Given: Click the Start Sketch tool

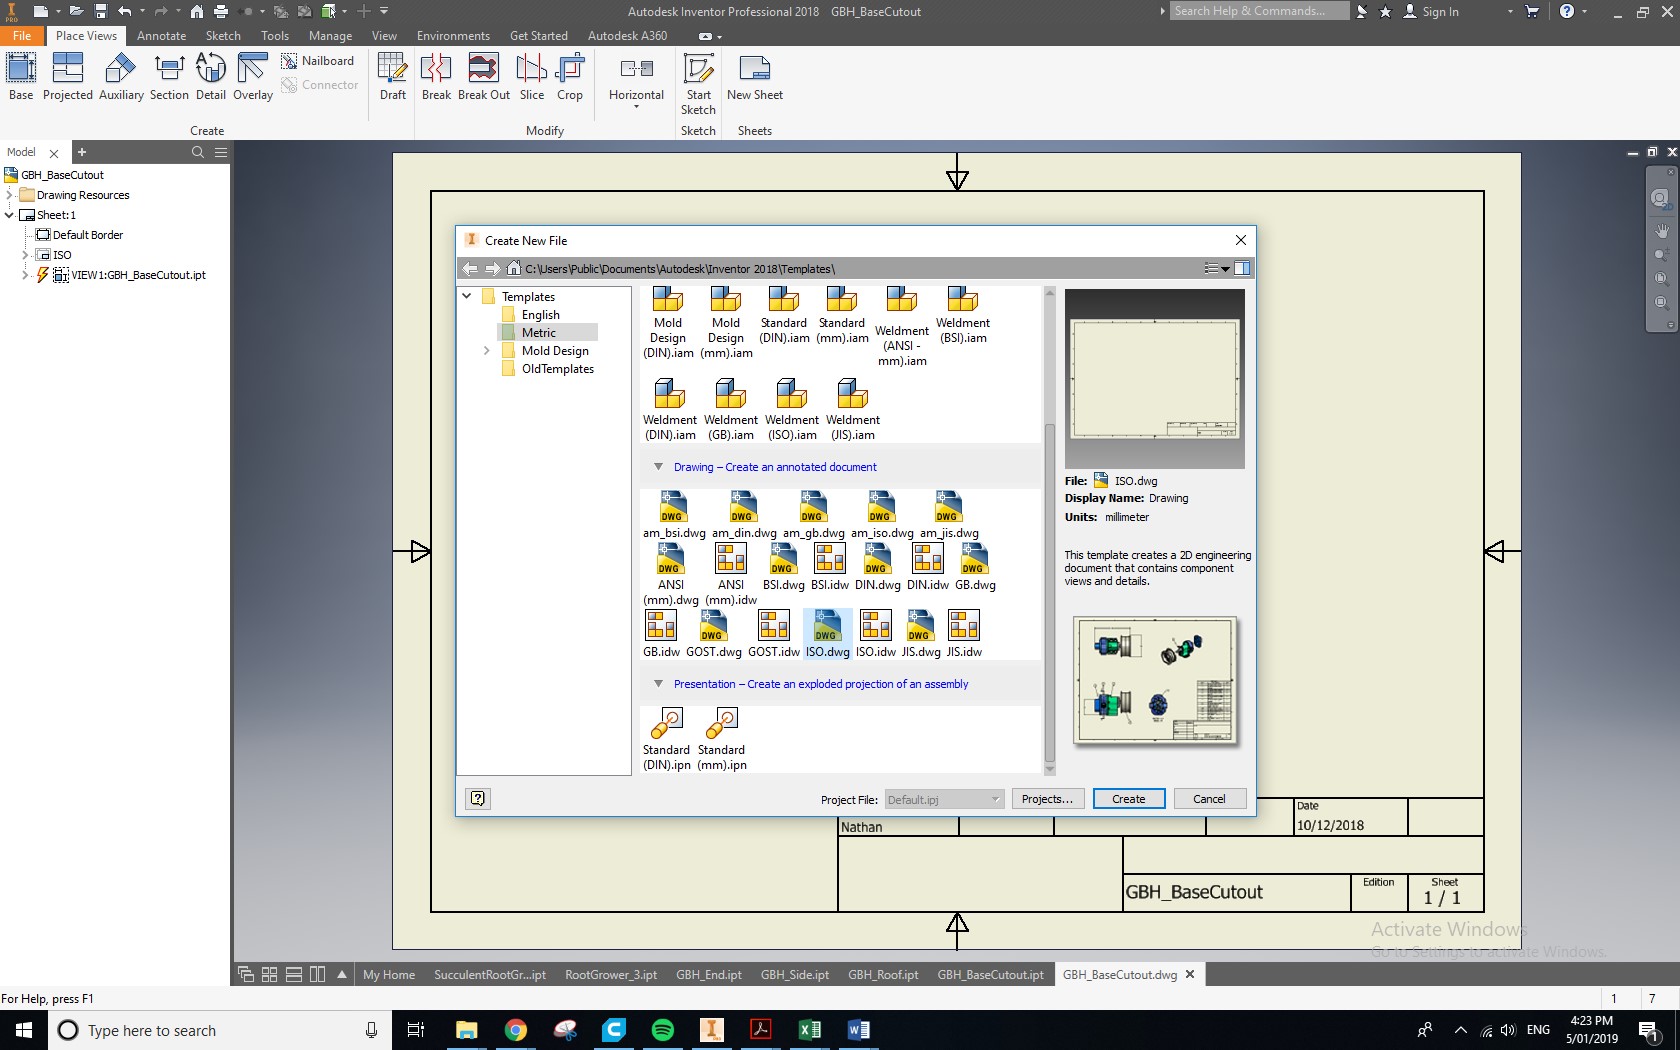Looking at the screenshot, I should pyautogui.click(x=698, y=84).
